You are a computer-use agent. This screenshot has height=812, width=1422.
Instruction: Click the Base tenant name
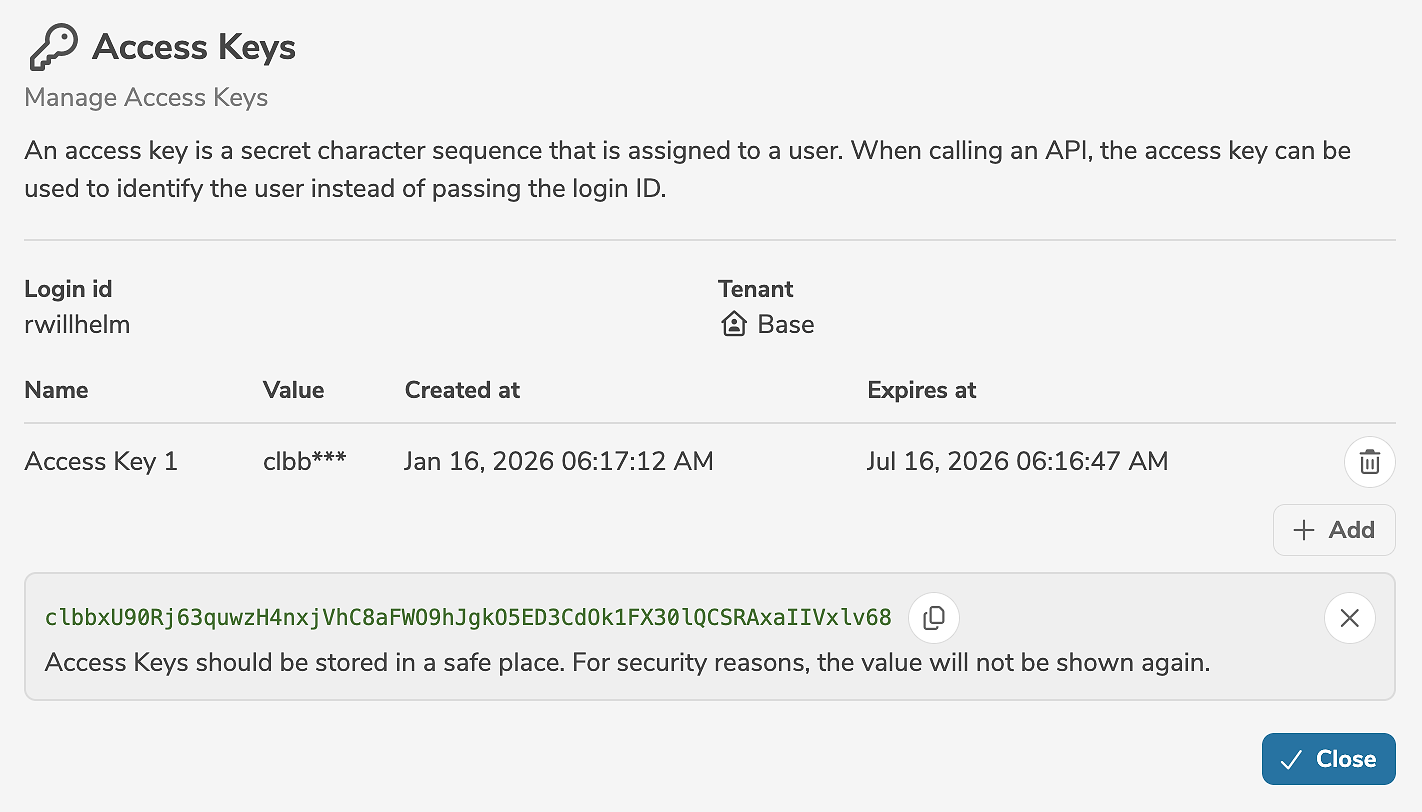[x=785, y=325]
